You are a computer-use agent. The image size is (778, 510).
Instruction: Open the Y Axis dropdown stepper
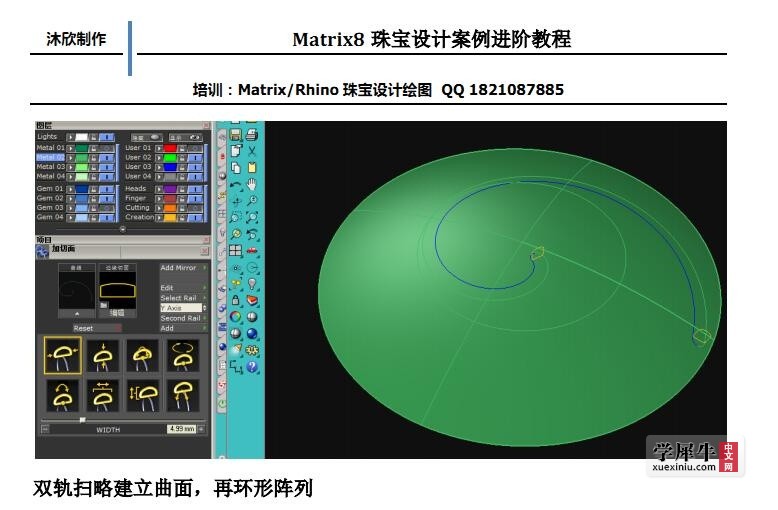tap(204, 308)
